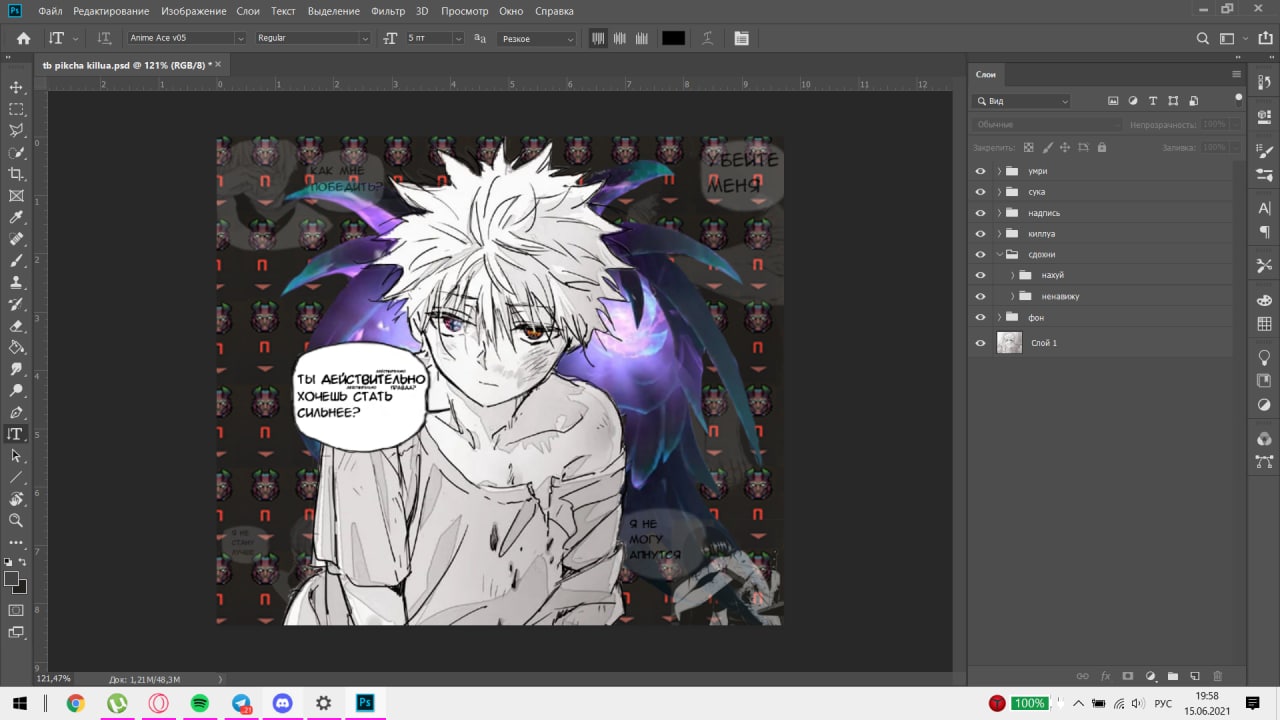The image size is (1280, 720).
Task: Open the Anime Ace v05 font dropdown
Action: tap(239, 38)
